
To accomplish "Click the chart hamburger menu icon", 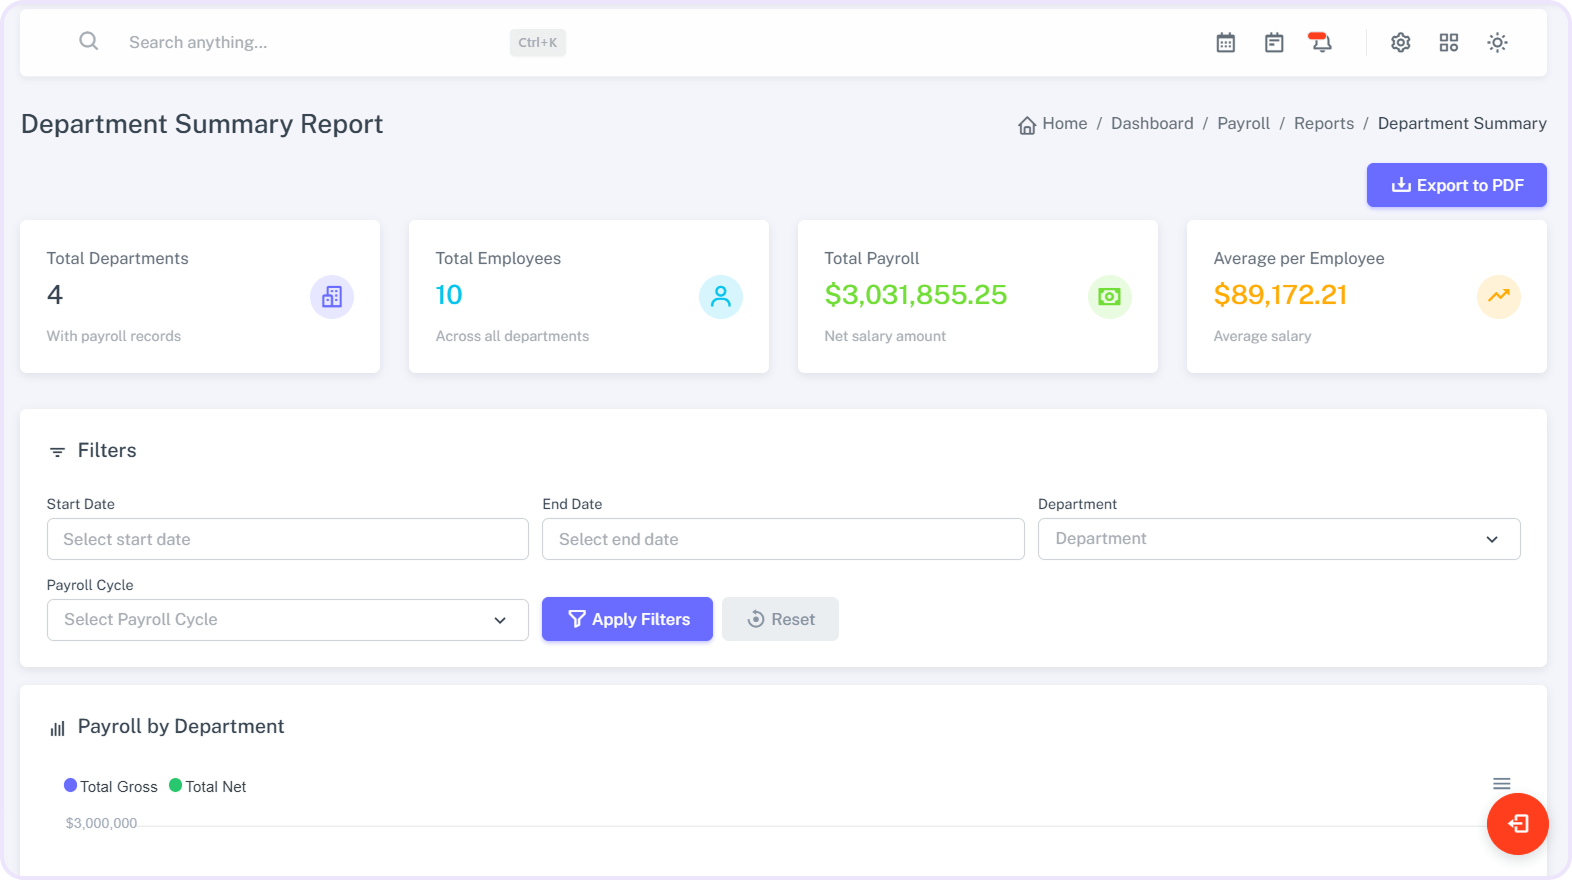I will (x=1501, y=784).
